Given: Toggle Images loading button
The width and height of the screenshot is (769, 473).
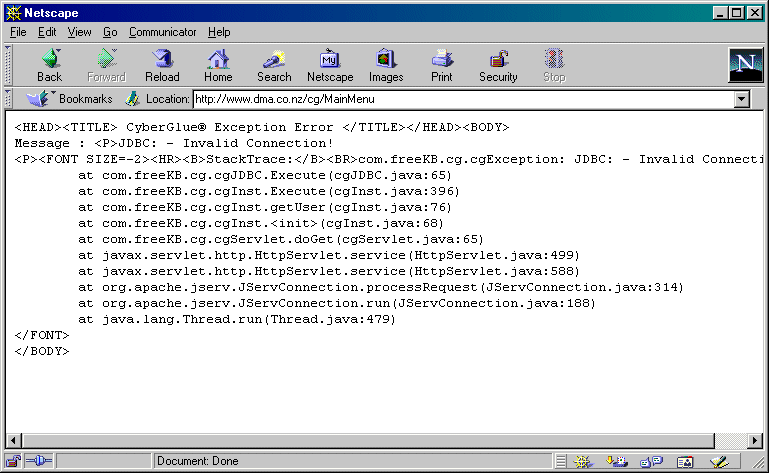Looking at the screenshot, I should coord(386,66).
